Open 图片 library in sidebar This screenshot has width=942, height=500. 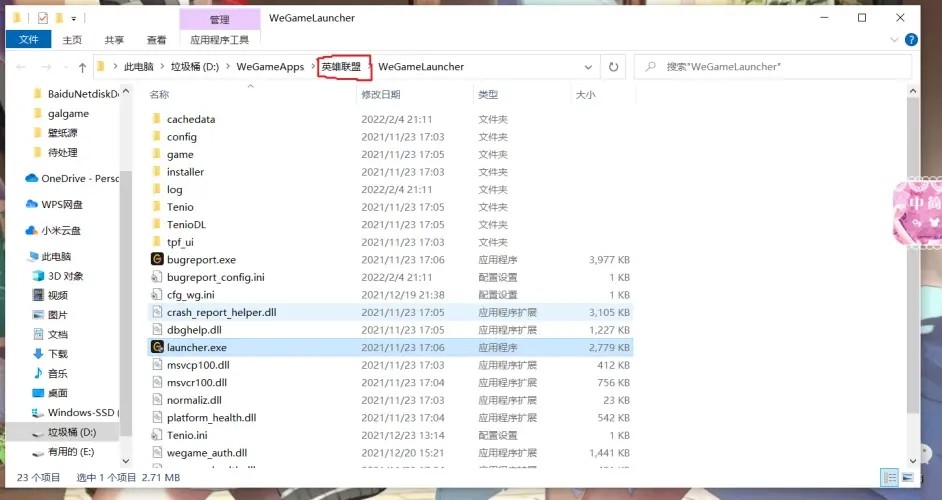[x=50, y=314]
